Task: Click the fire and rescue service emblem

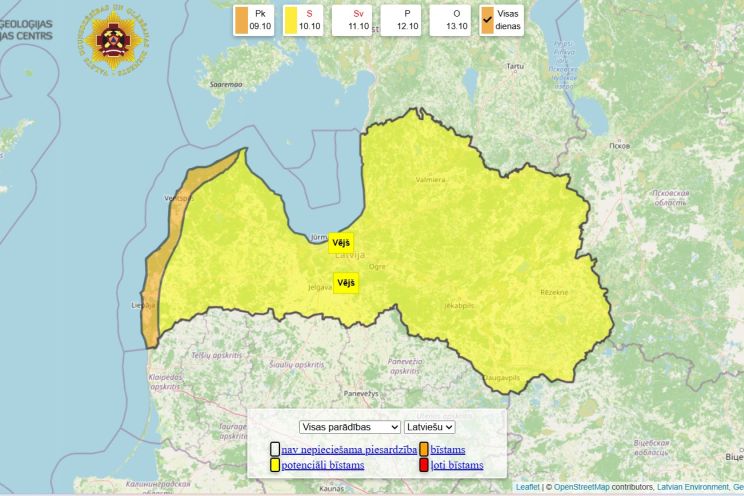Action: click(x=113, y=40)
